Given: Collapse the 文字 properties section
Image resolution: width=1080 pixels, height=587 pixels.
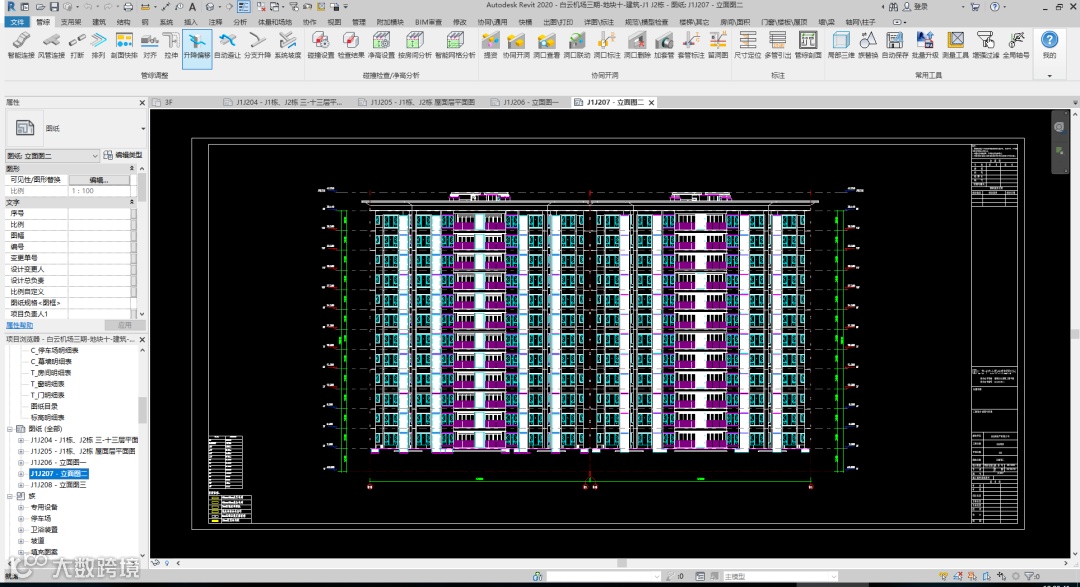Looking at the screenshot, I should click(132, 203).
